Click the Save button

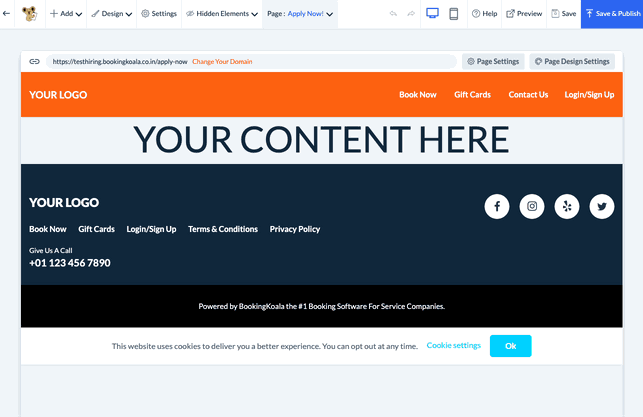coord(564,14)
